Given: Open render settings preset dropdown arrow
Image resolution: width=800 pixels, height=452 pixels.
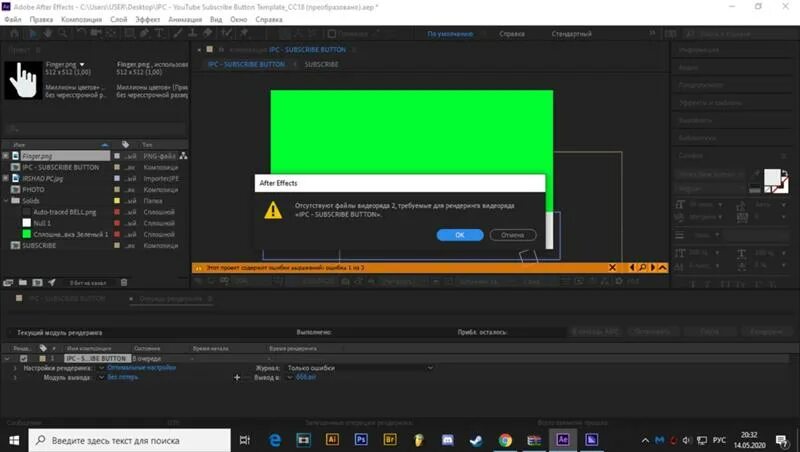Looking at the screenshot, I should tap(102, 368).
